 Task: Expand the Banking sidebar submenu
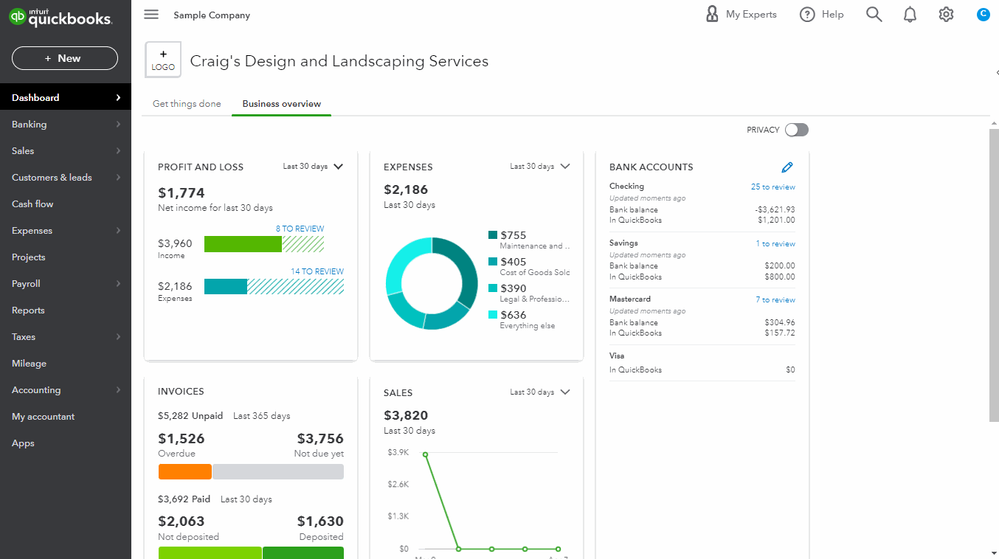[118, 124]
